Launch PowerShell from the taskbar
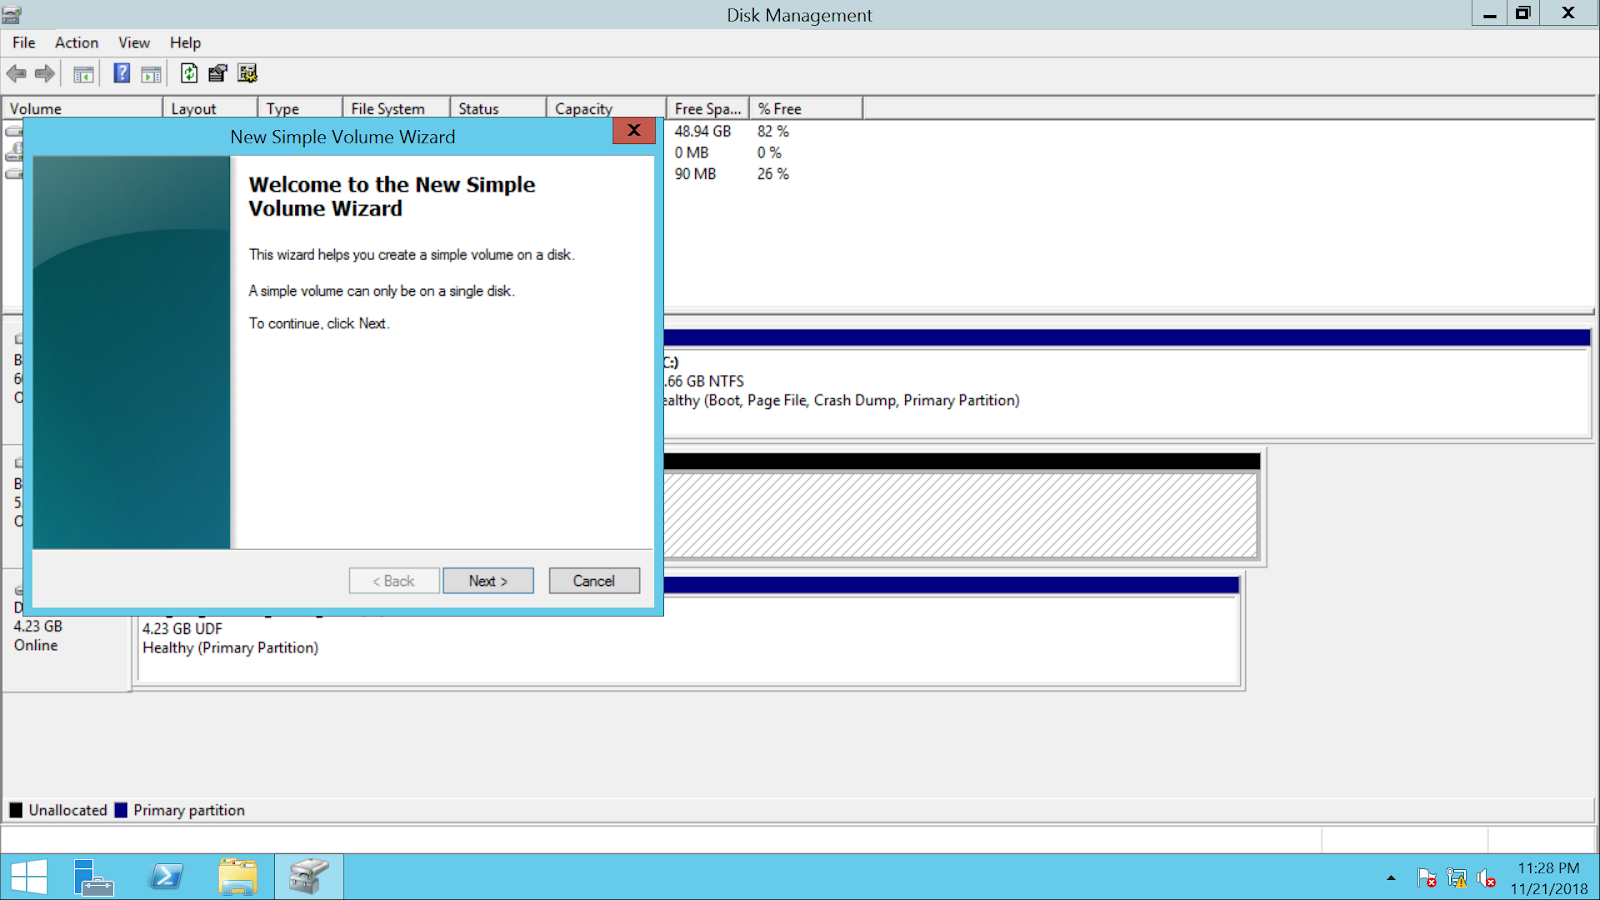Viewport: 1600px width, 900px height. [165, 875]
